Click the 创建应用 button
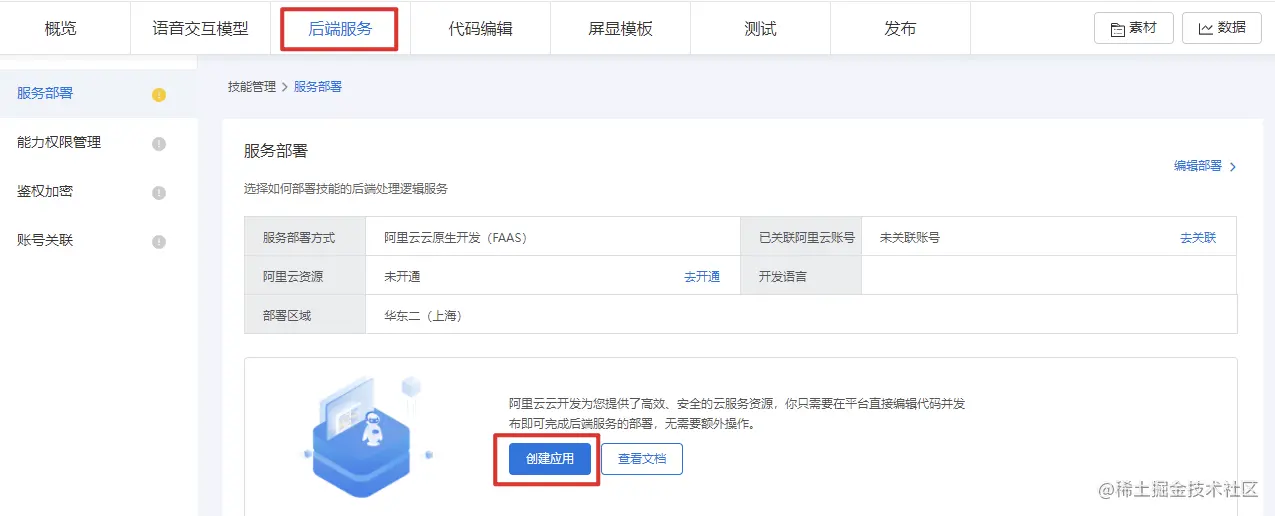This screenshot has width=1275, height=516. (x=550, y=459)
